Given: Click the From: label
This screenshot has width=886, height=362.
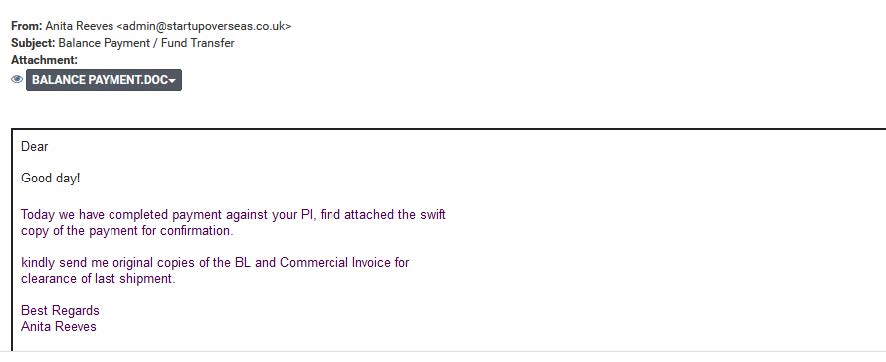Looking at the screenshot, I should pos(27,26).
